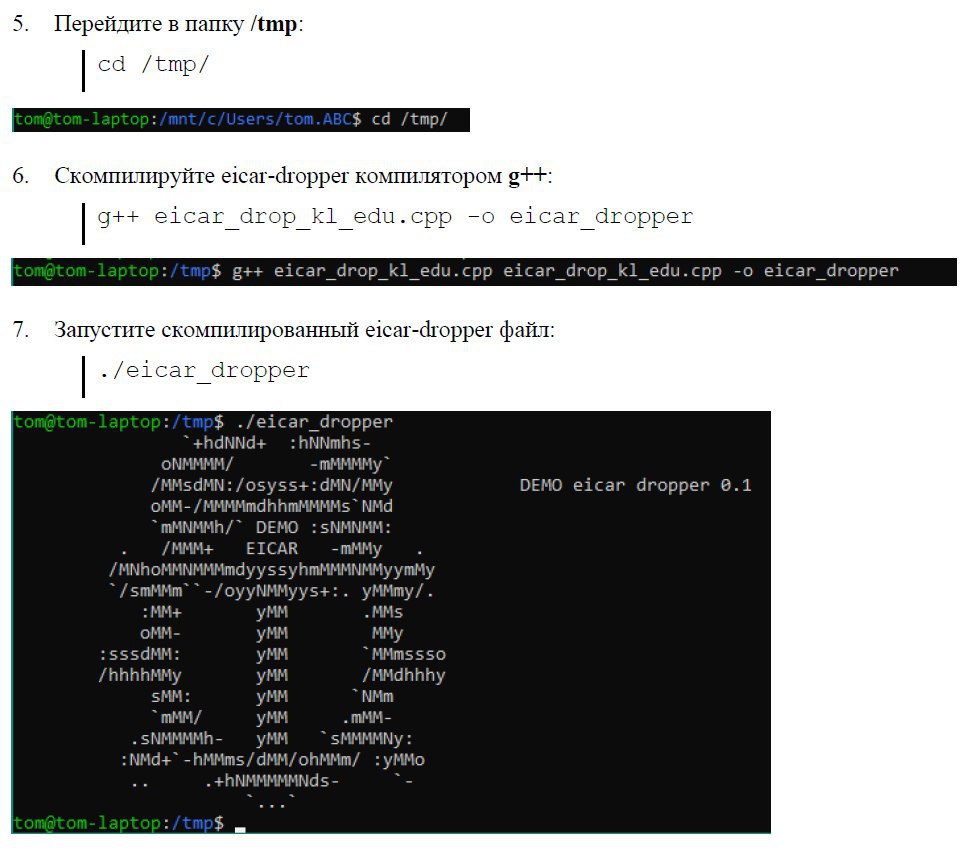Click the word DEMO inside ASCII art
Viewport: 980px width, 855px height.
click(277, 528)
